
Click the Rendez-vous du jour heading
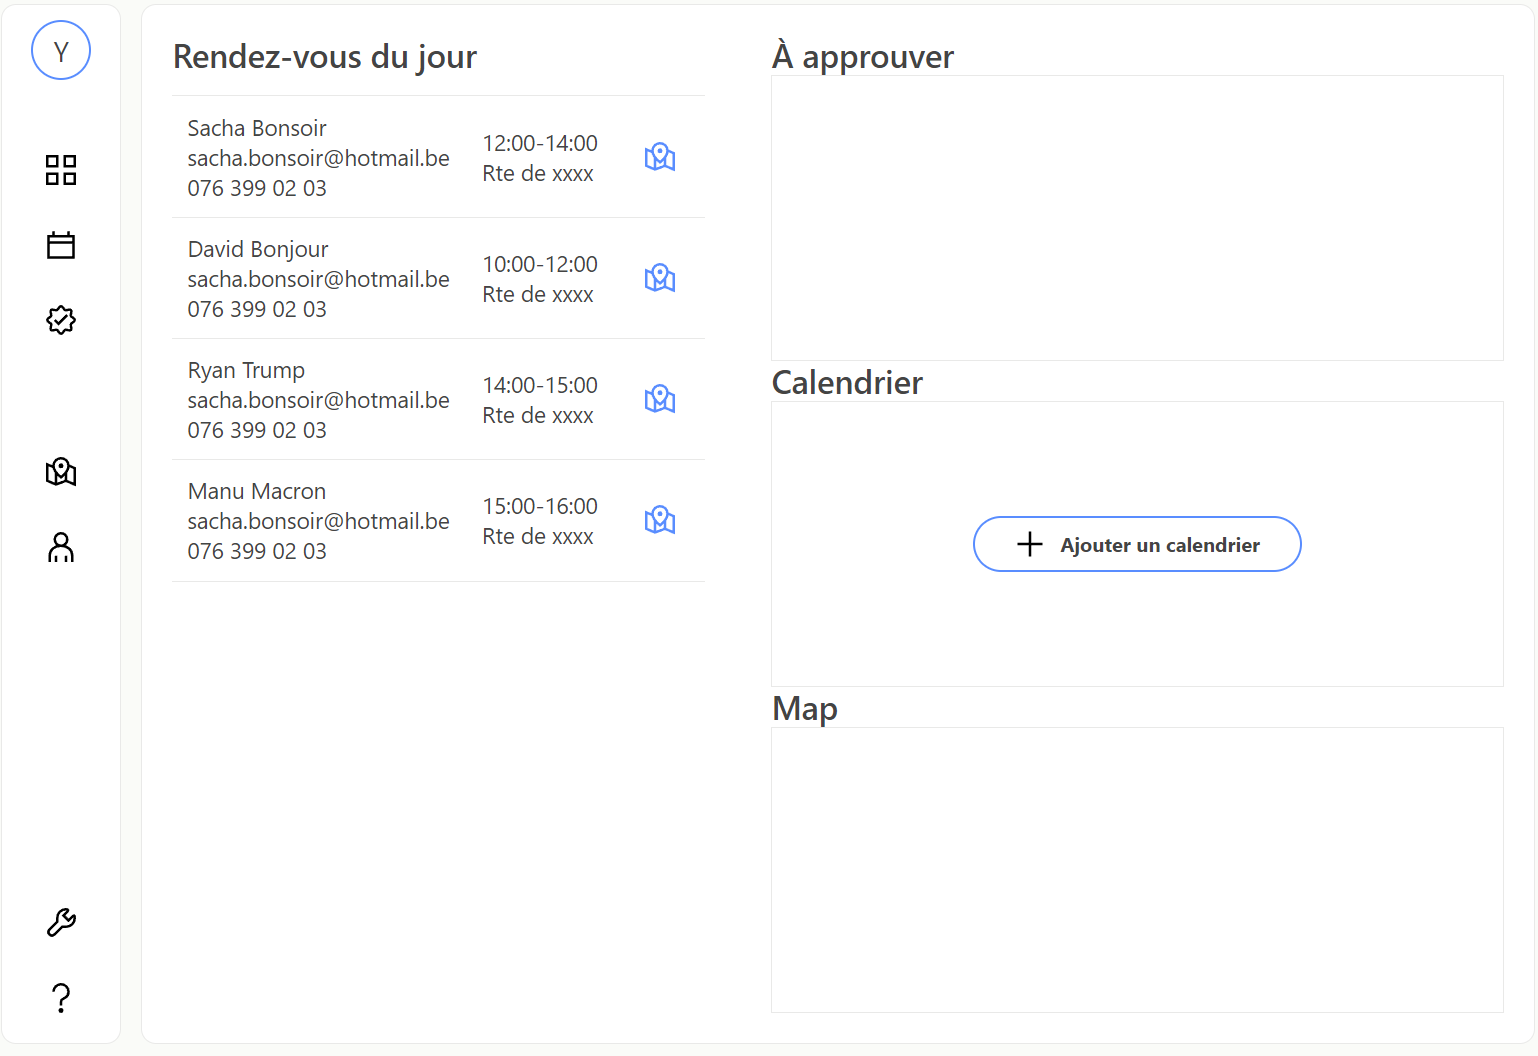tap(325, 57)
